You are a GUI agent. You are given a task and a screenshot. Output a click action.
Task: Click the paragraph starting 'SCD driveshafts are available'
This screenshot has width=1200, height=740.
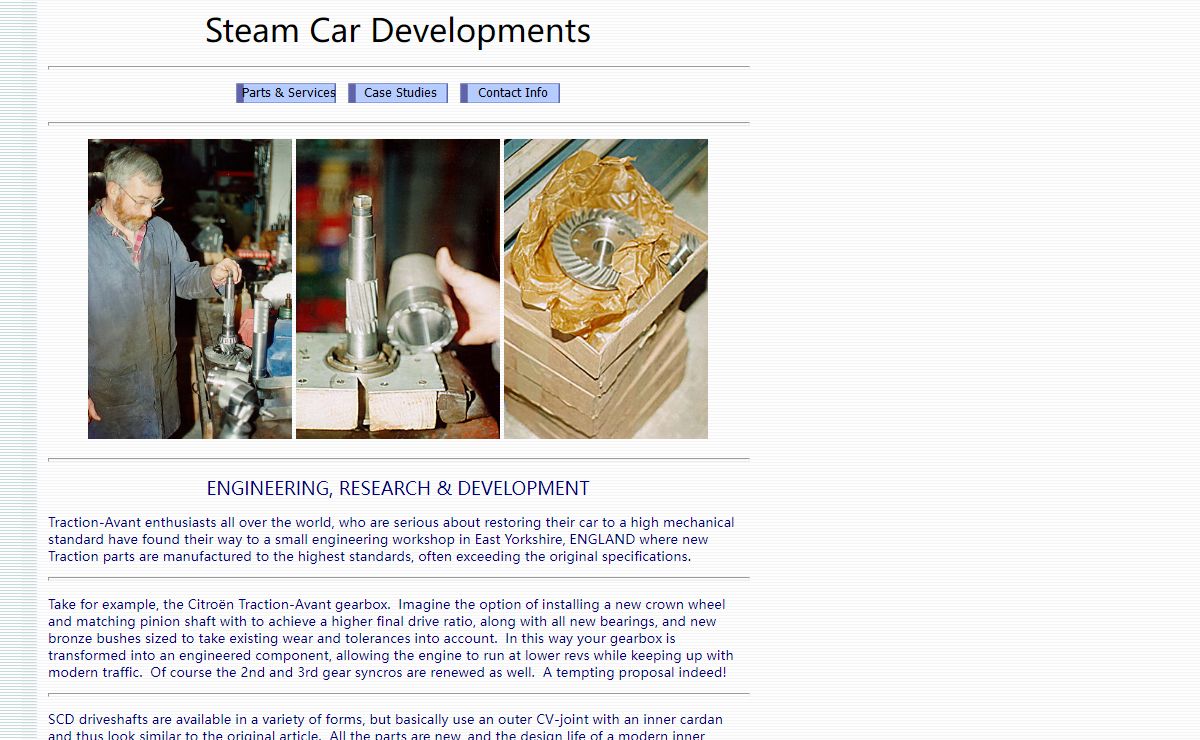386,727
